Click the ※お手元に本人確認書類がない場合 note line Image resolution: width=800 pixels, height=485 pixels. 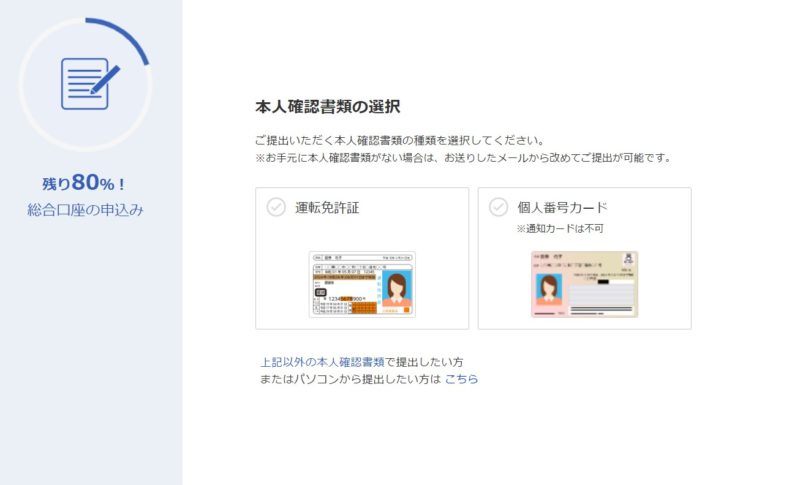pos(463,158)
